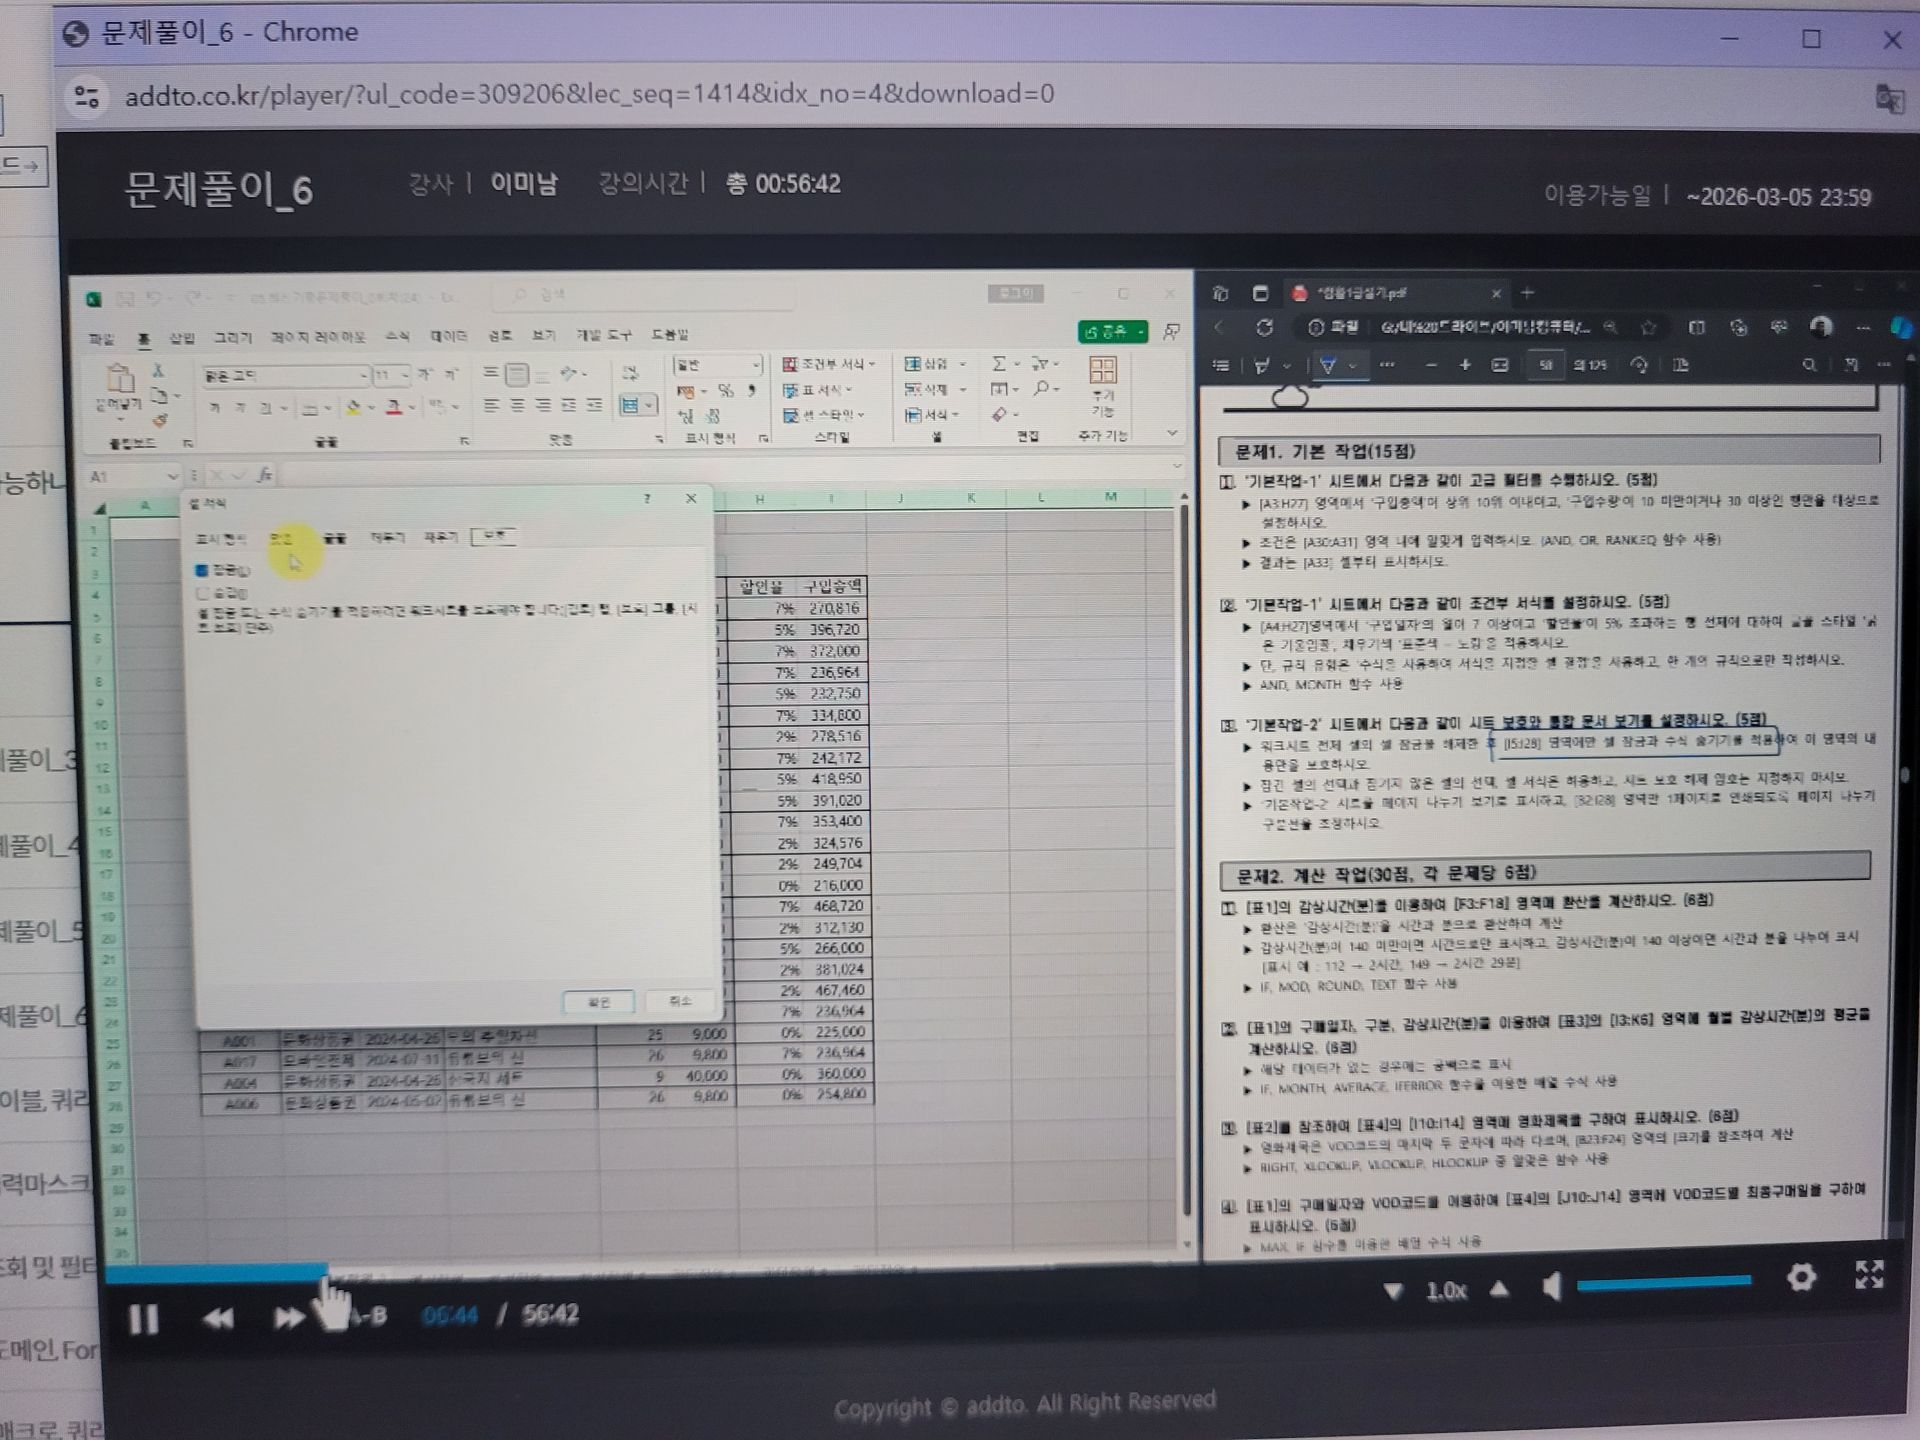Click the fast-forward button in player
This screenshot has height=1440, width=1920.
pos(289,1318)
